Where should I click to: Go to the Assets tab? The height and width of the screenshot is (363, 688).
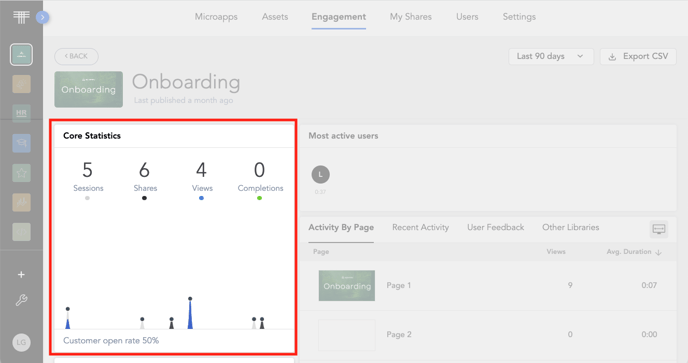pos(275,17)
